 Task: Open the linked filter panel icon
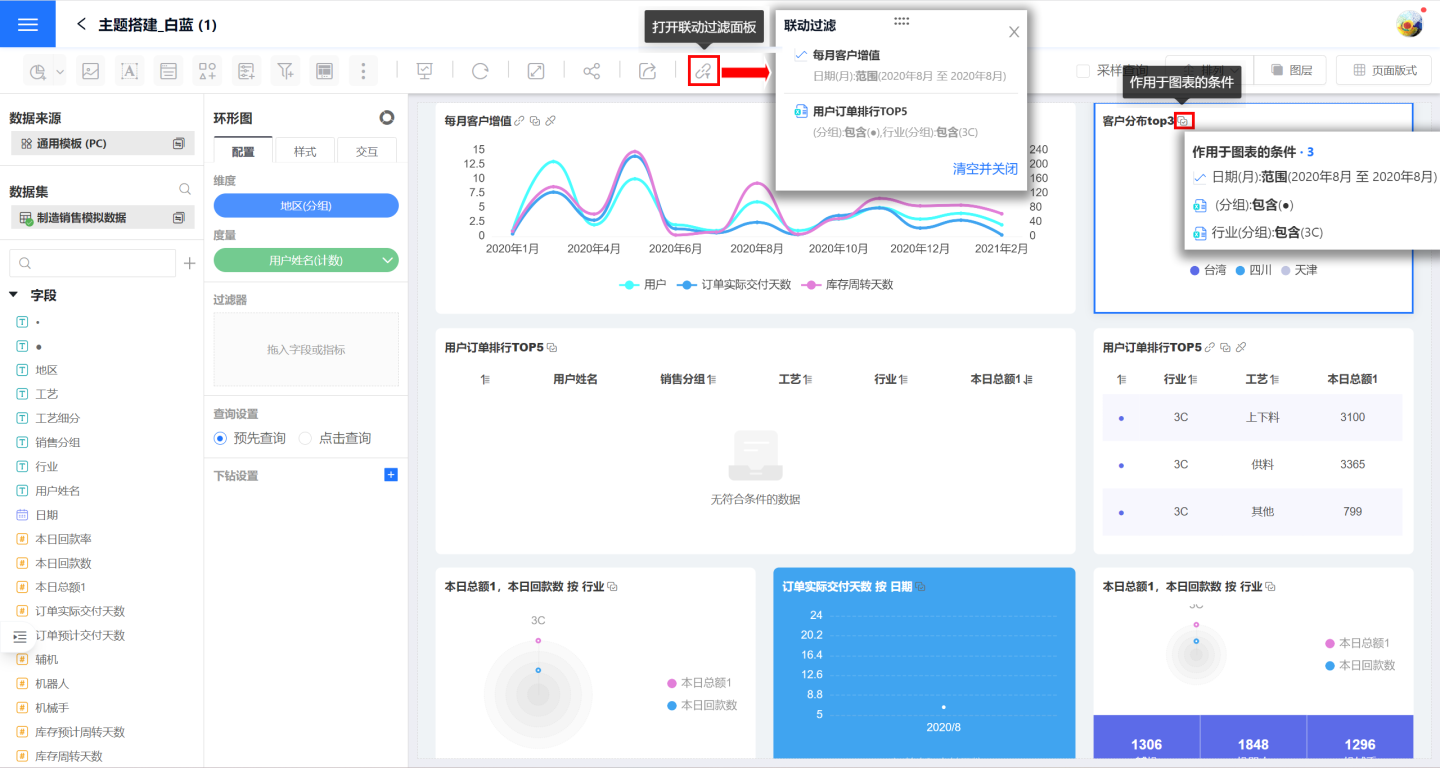point(704,71)
